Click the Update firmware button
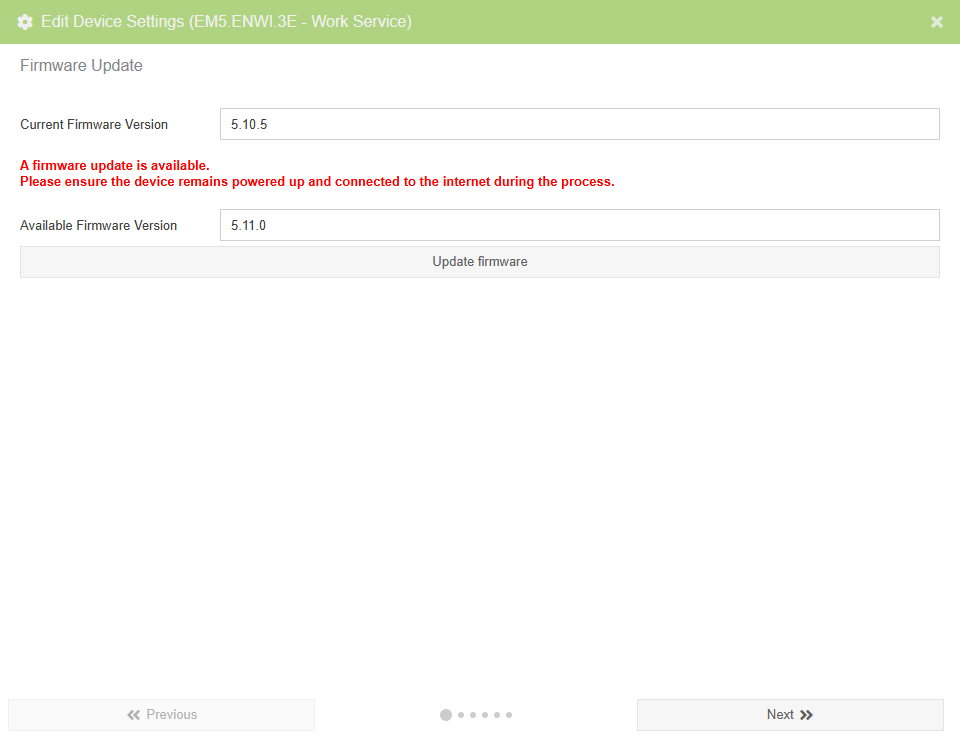This screenshot has width=960, height=737. coord(479,261)
